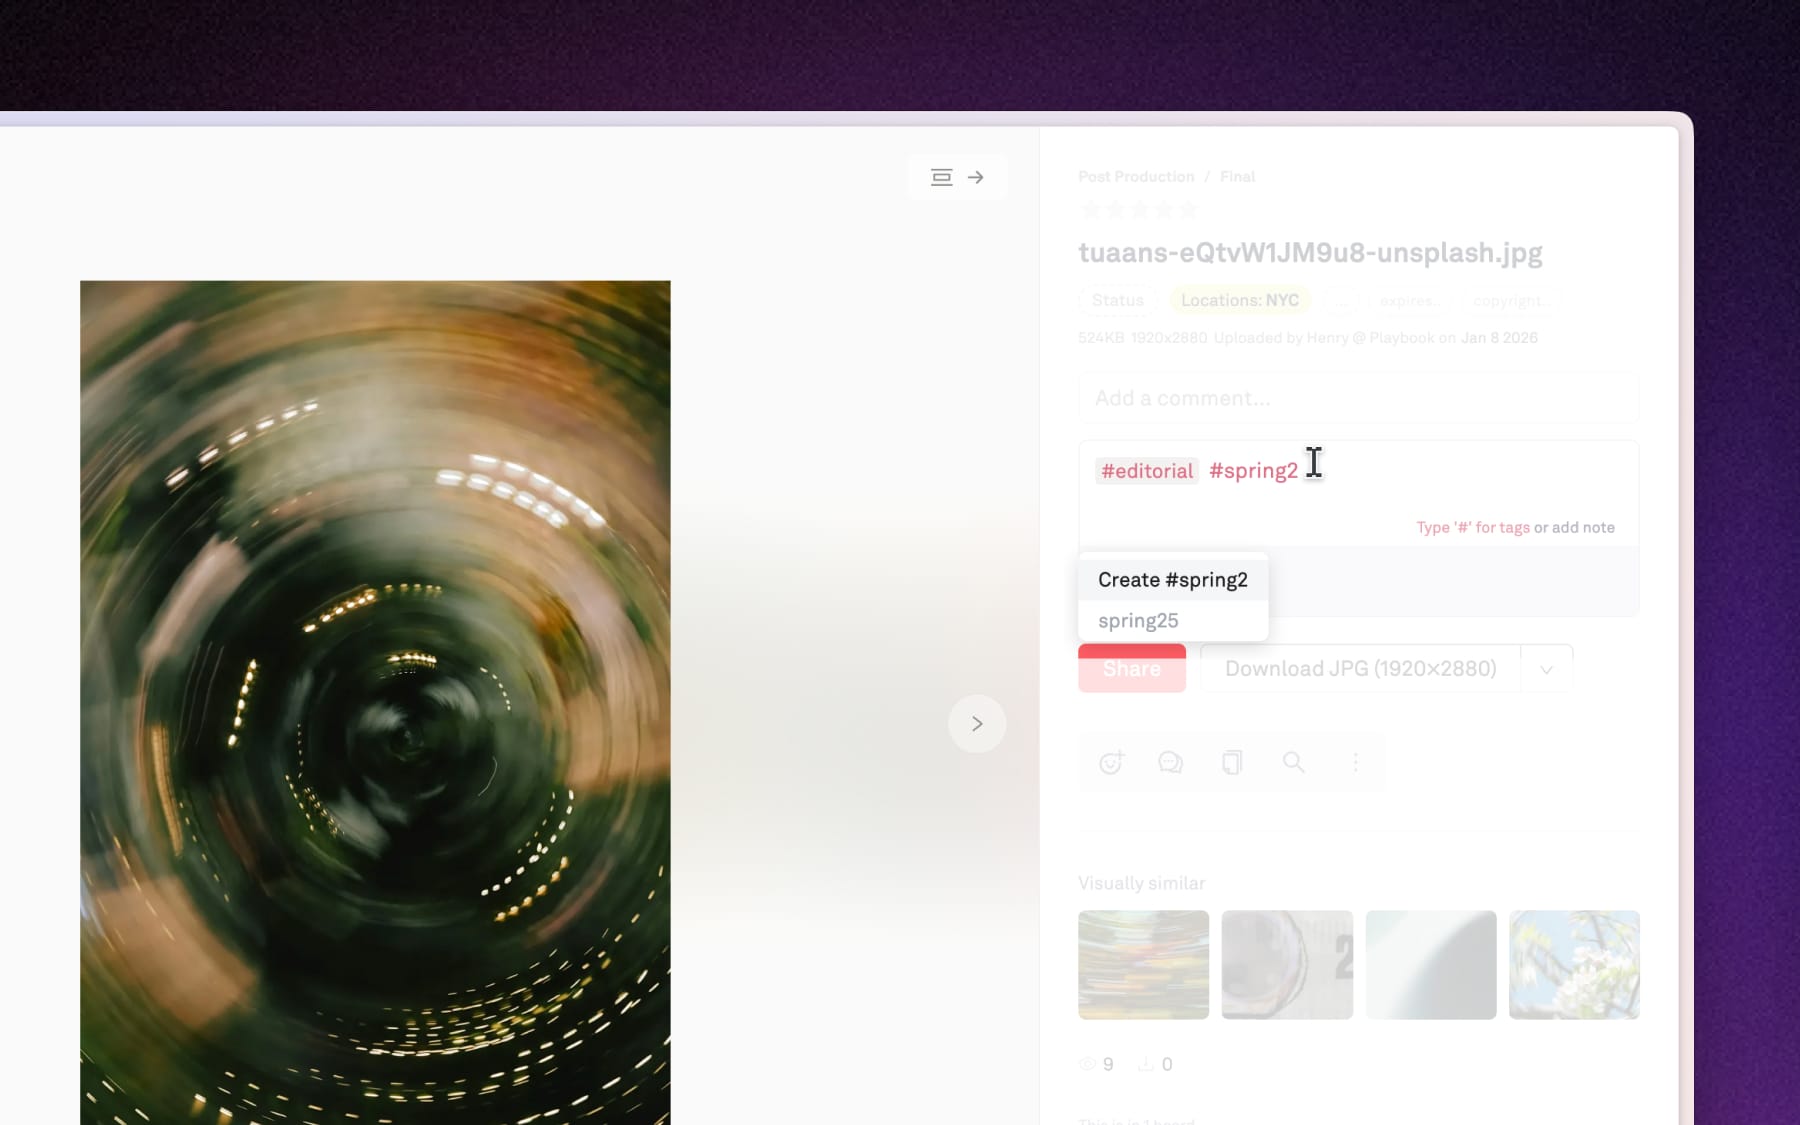Open the Post Production breadcrumb
Screen dimensions: 1800x1125
coord(1136,176)
